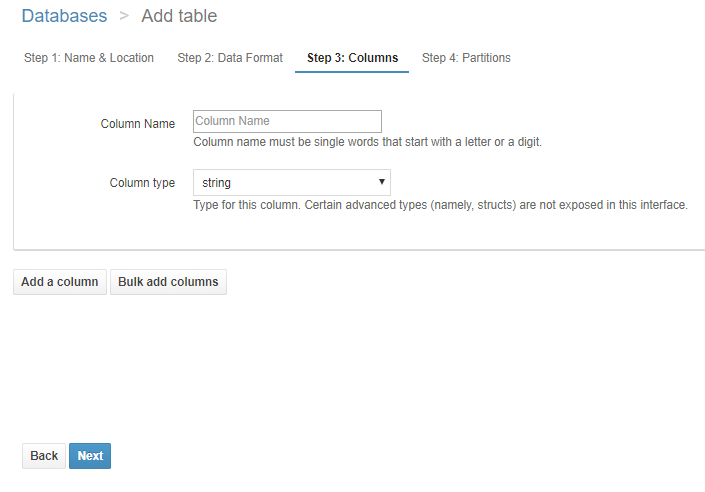Open the Column type combo box

(x=292, y=182)
